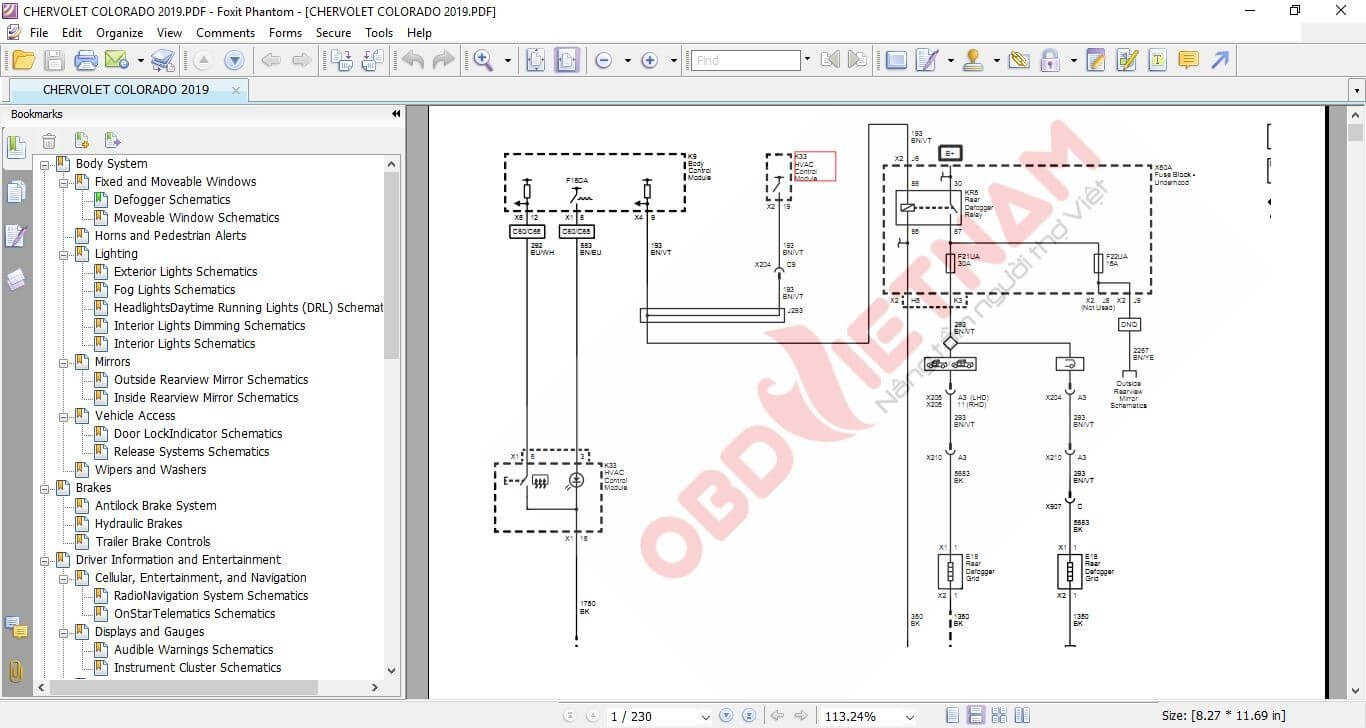Open Pages panel in side navigation

click(x=16, y=192)
